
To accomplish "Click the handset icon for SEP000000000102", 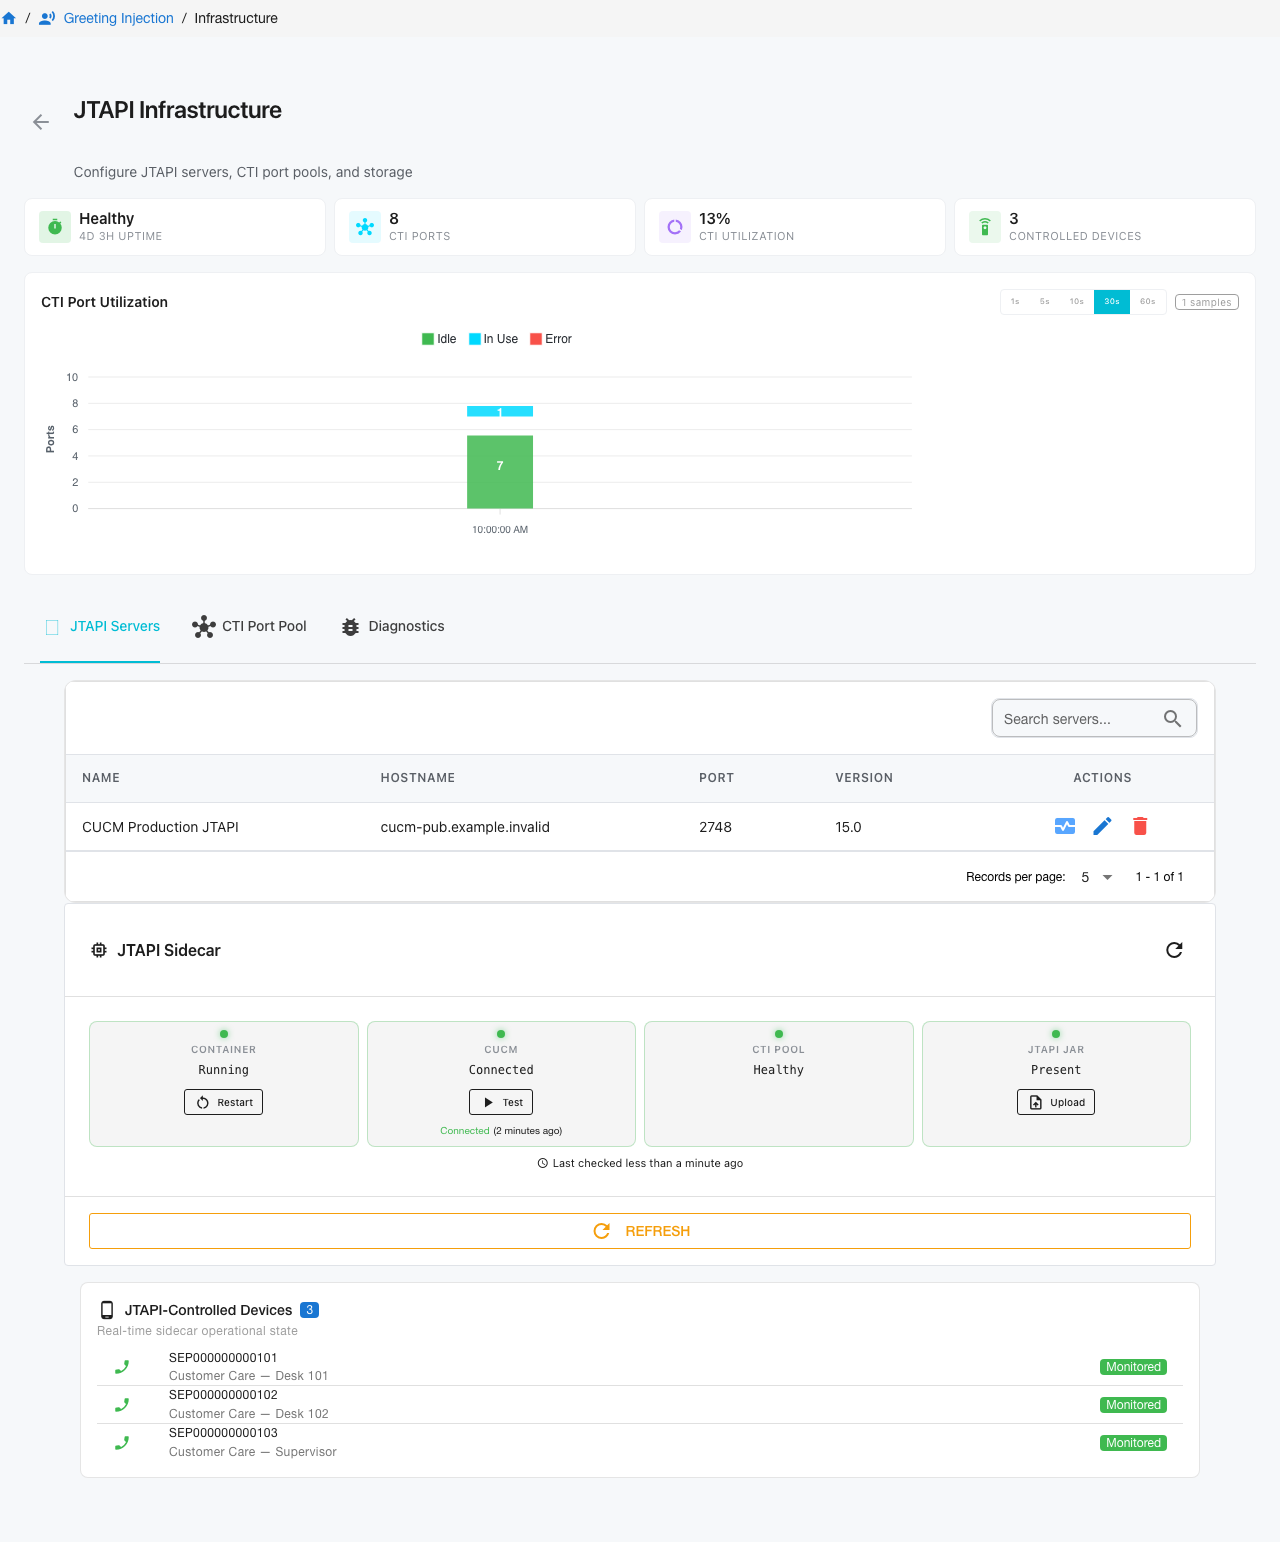I will [x=122, y=1405].
